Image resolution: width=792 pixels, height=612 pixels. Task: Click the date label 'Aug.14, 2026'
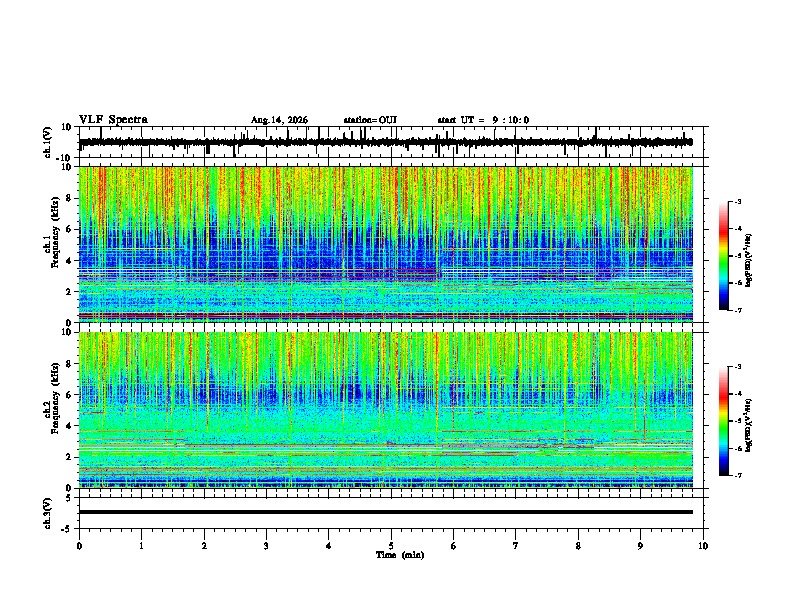pos(279,120)
